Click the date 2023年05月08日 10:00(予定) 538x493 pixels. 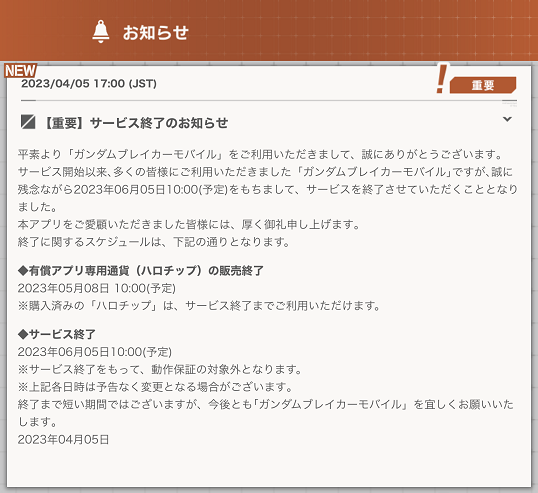(x=96, y=288)
